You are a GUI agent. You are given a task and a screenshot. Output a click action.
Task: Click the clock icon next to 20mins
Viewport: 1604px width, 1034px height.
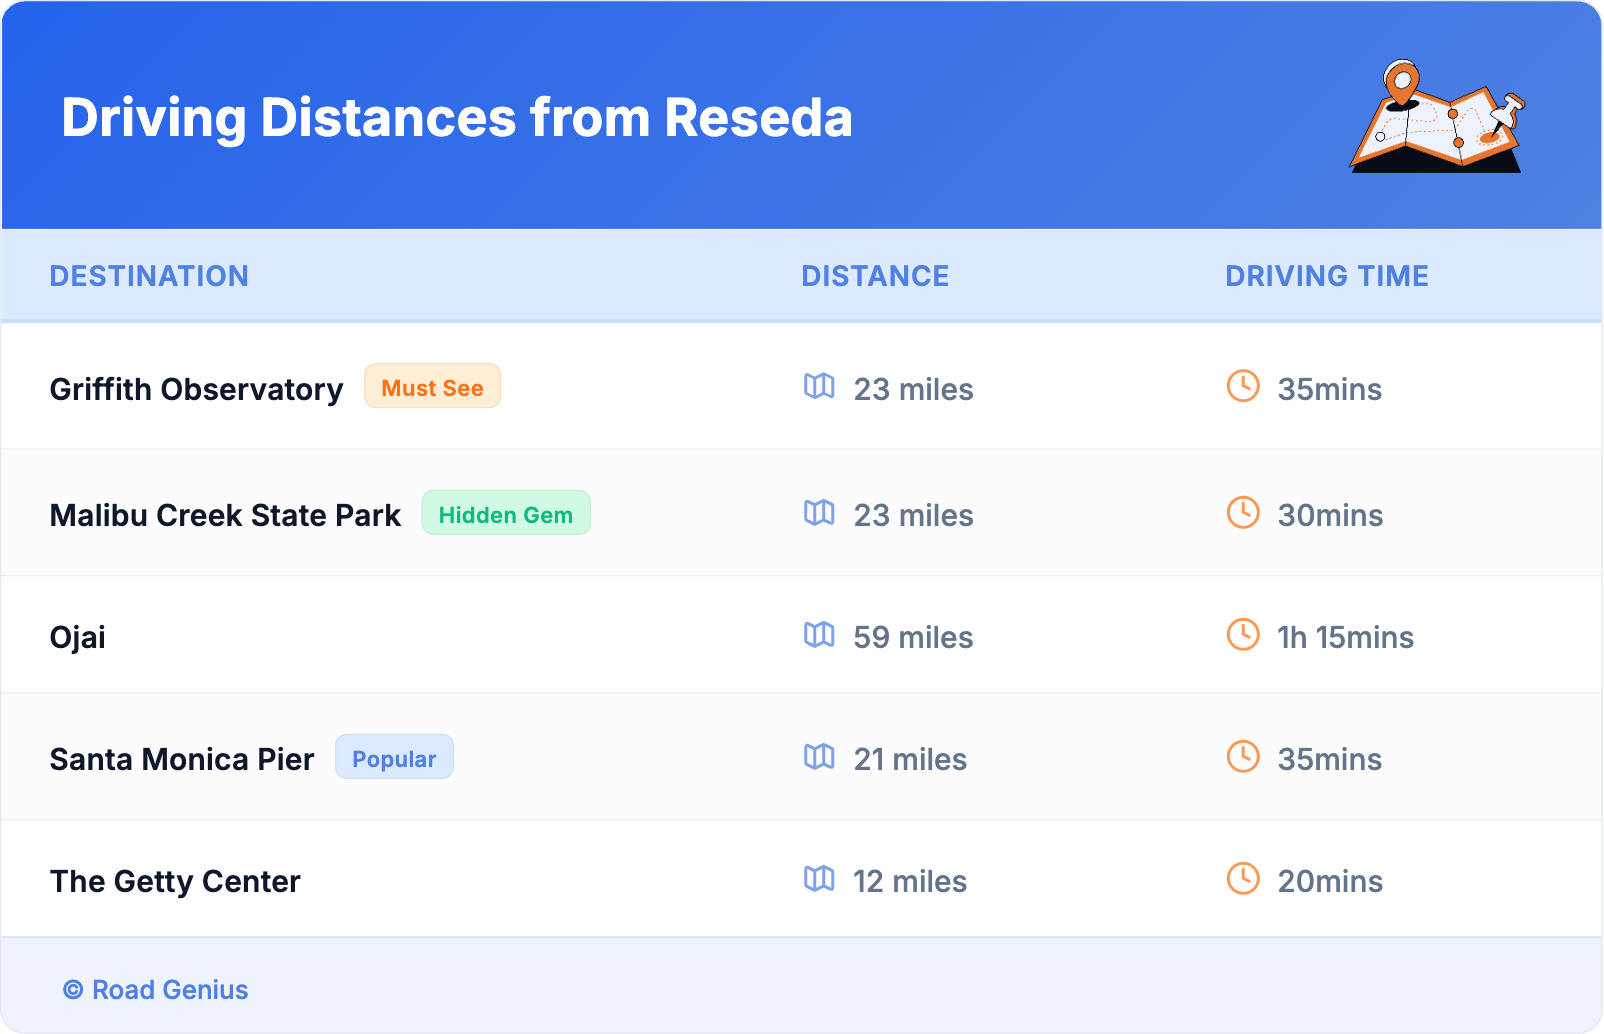click(1243, 879)
